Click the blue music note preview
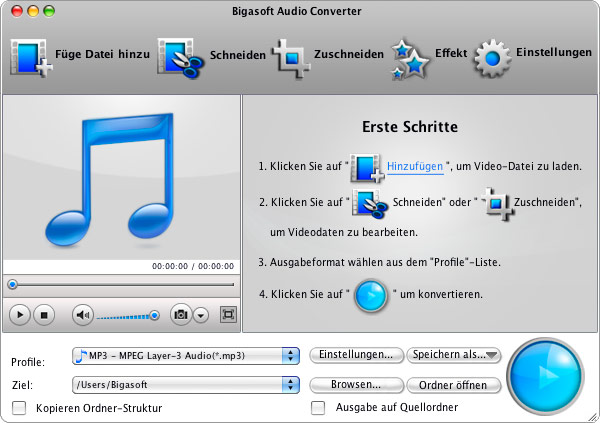The width and height of the screenshot is (600, 423). 111,179
